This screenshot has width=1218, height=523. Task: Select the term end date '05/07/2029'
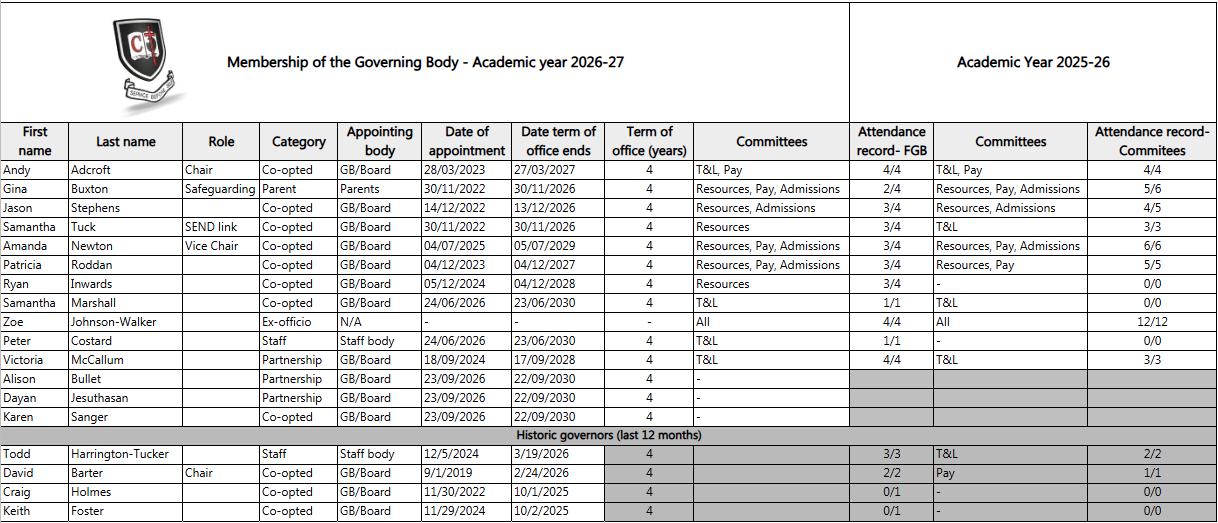point(559,246)
